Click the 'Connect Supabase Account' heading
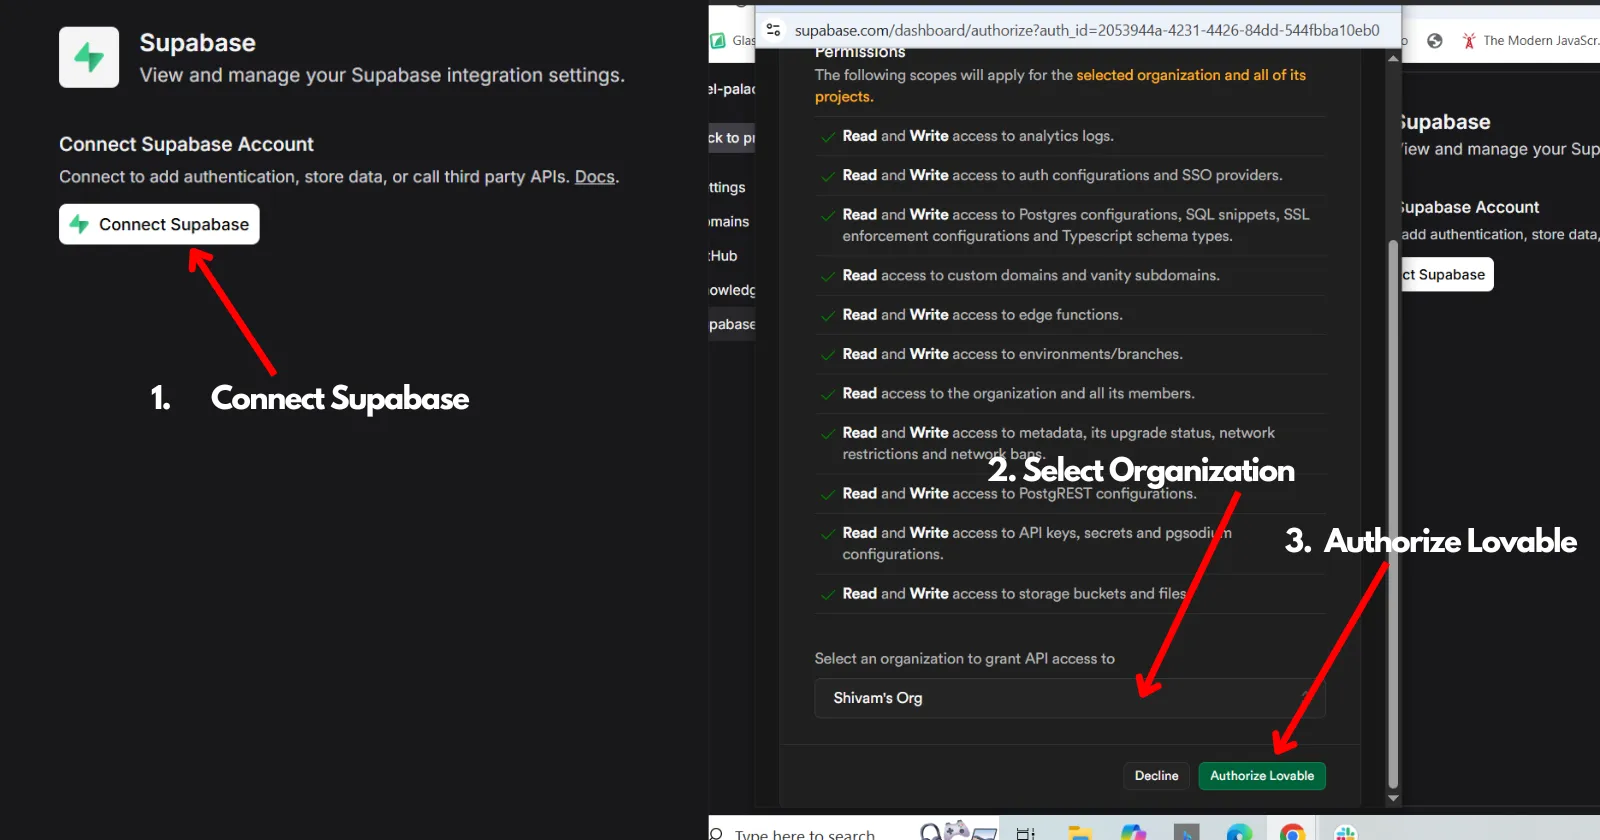 (x=186, y=144)
